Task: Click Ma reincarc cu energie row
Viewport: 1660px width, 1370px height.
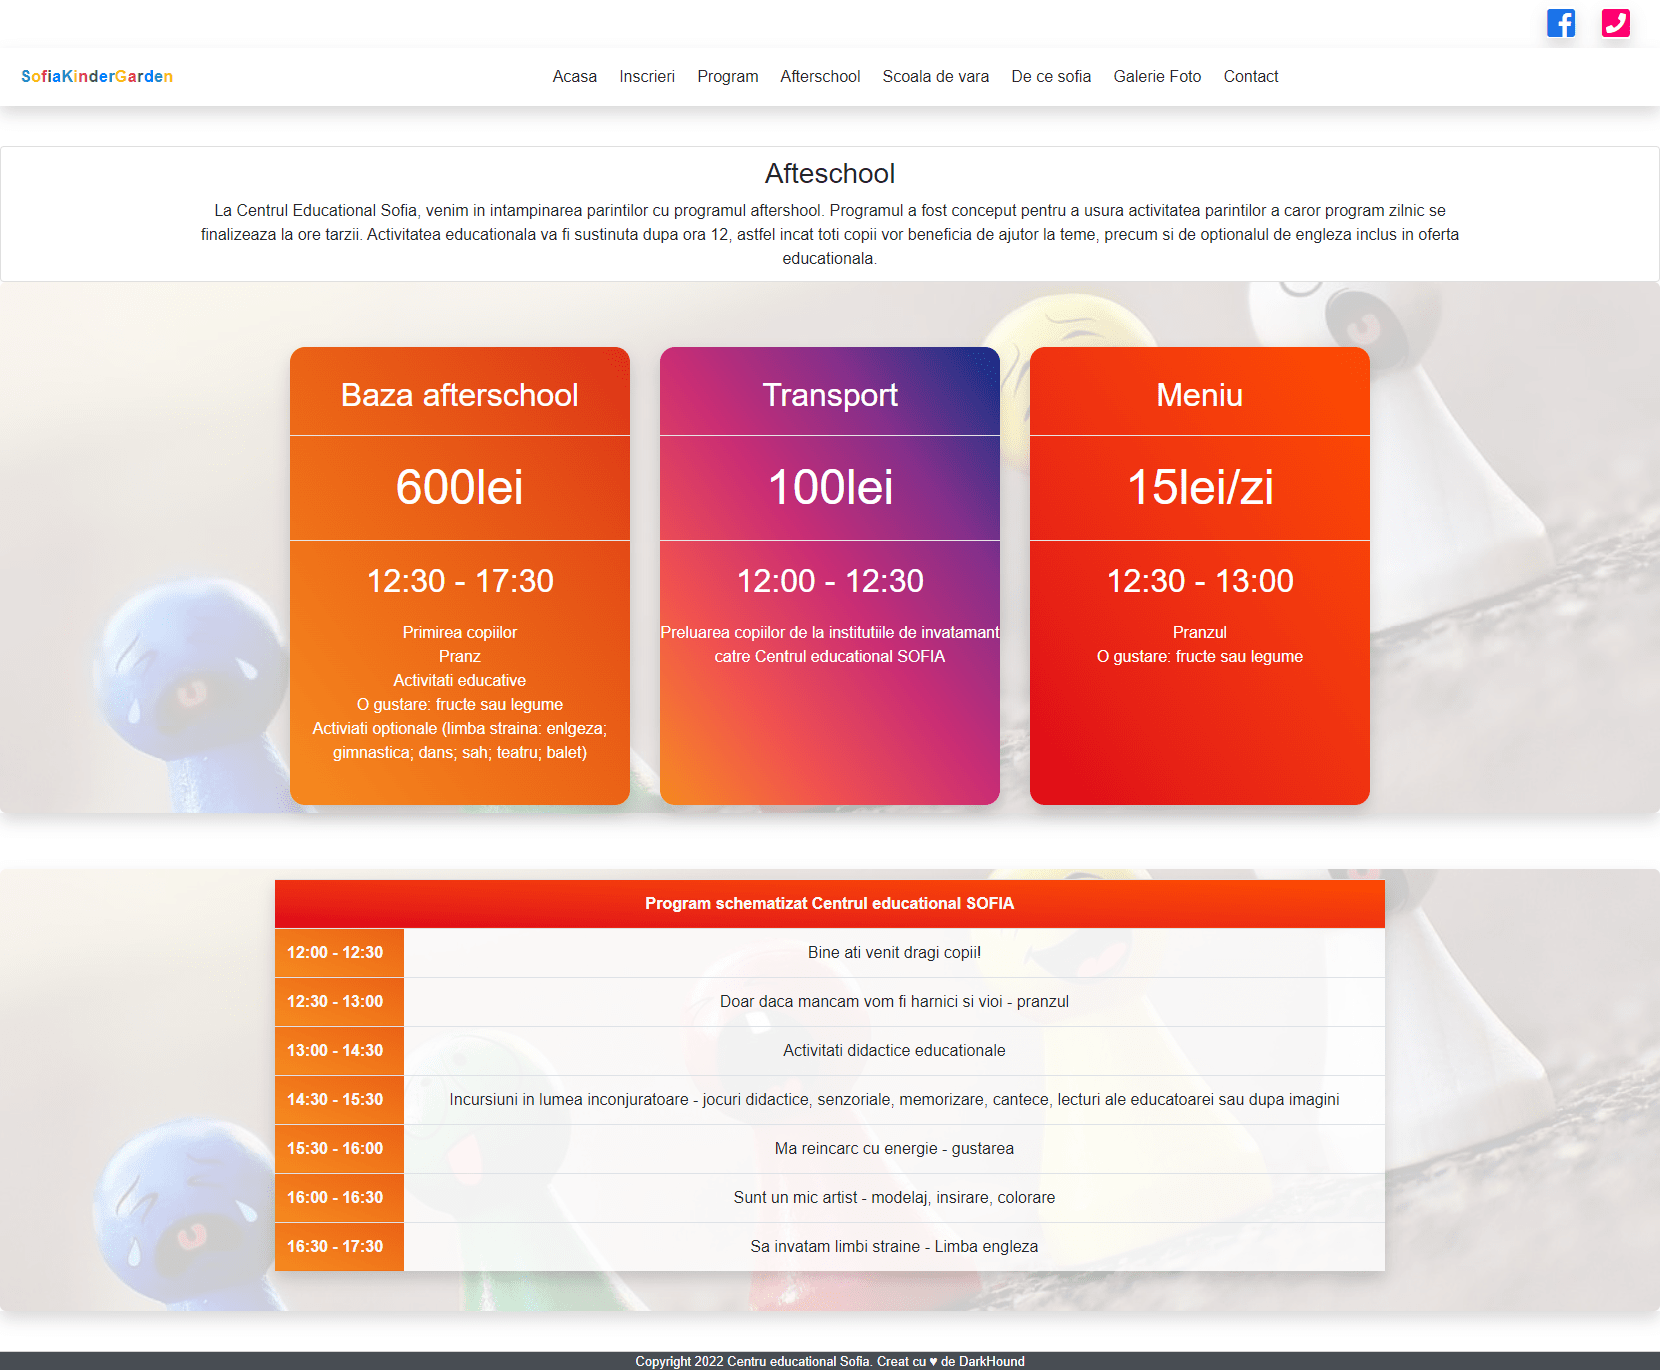Action: pyautogui.click(x=894, y=1148)
